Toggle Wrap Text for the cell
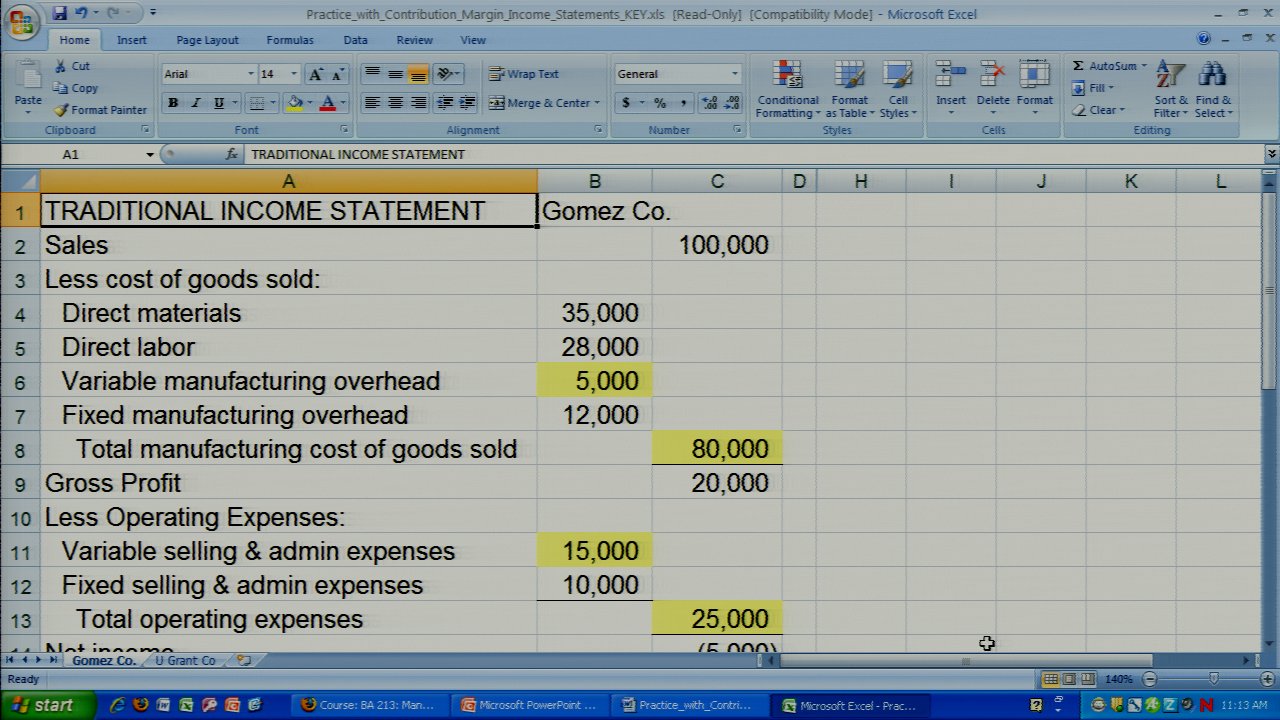This screenshot has height=720, width=1280. pyautogui.click(x=523, y=74)
